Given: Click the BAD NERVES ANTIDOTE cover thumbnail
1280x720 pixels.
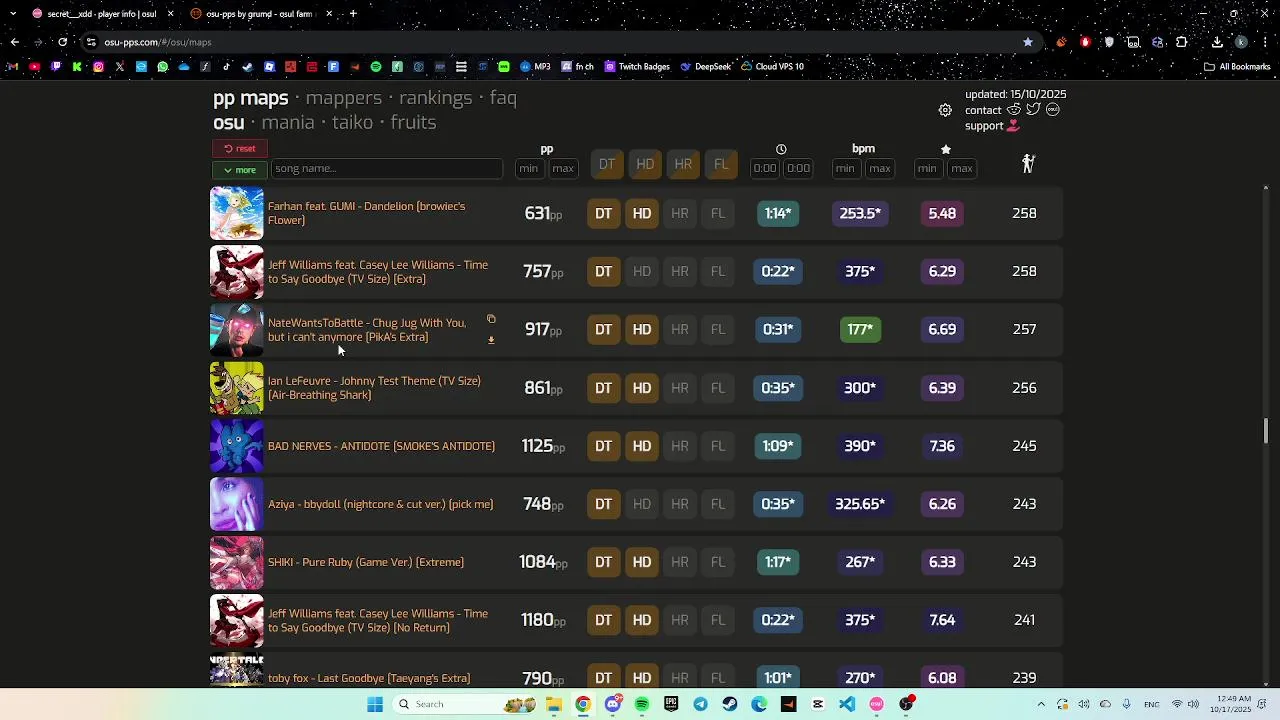Looking at the screenshot, I should point(237,446).
